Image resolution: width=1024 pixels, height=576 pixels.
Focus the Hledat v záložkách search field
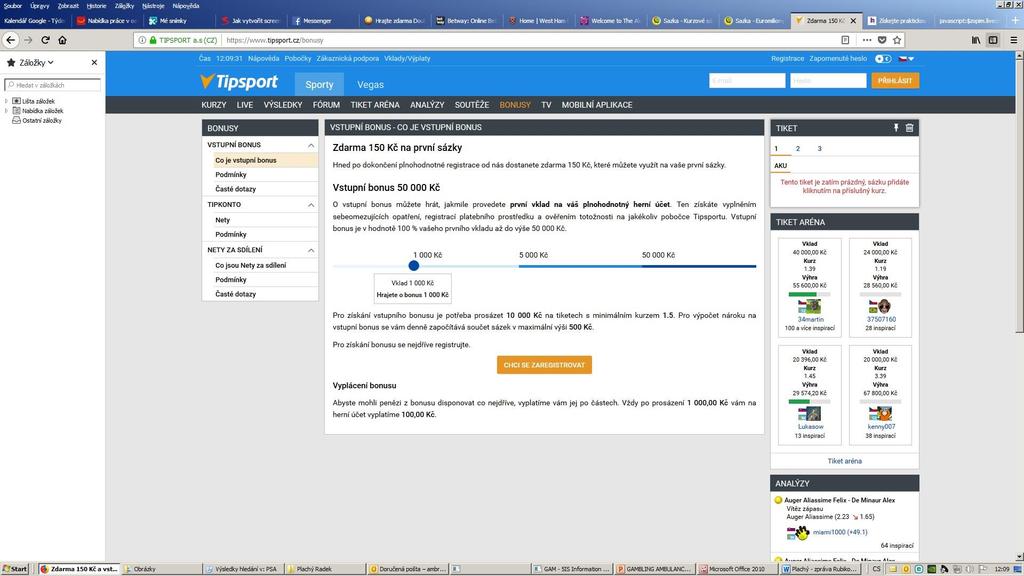(53, 85)
